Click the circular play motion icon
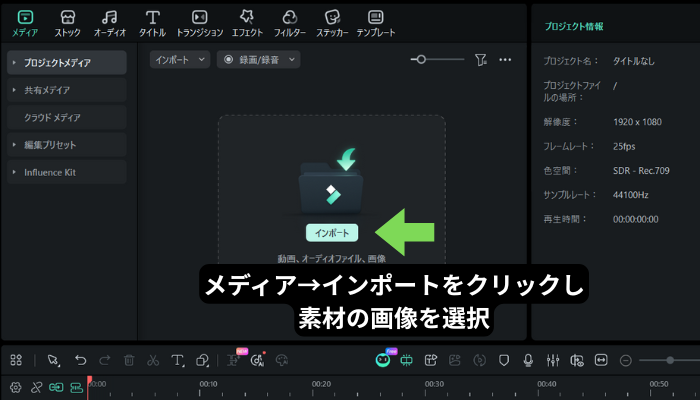 479,360
